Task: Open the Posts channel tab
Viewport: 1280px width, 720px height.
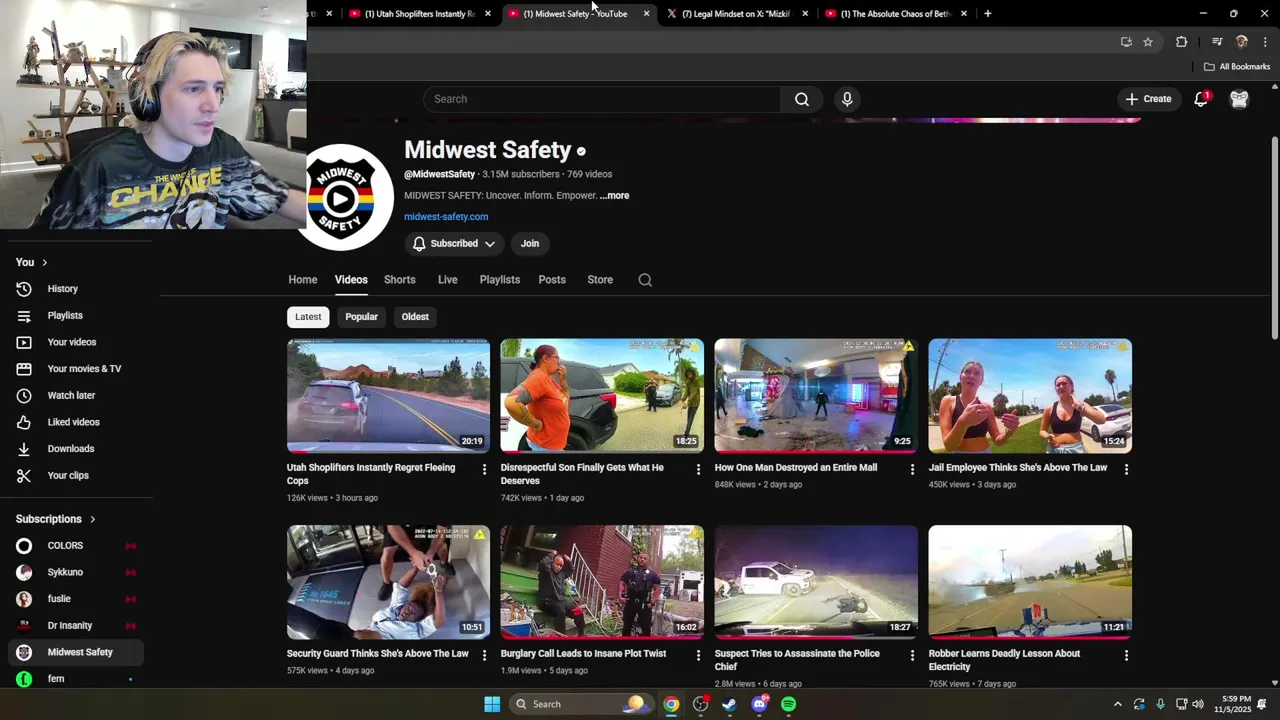Action: pyautogui.click(x=552, y=280)
